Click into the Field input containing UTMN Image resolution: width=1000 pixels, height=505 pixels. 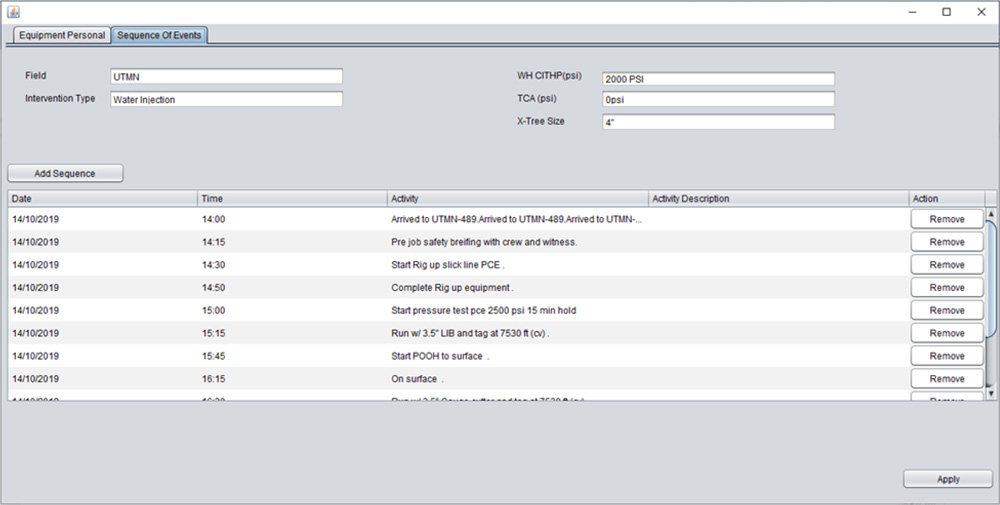226,77
